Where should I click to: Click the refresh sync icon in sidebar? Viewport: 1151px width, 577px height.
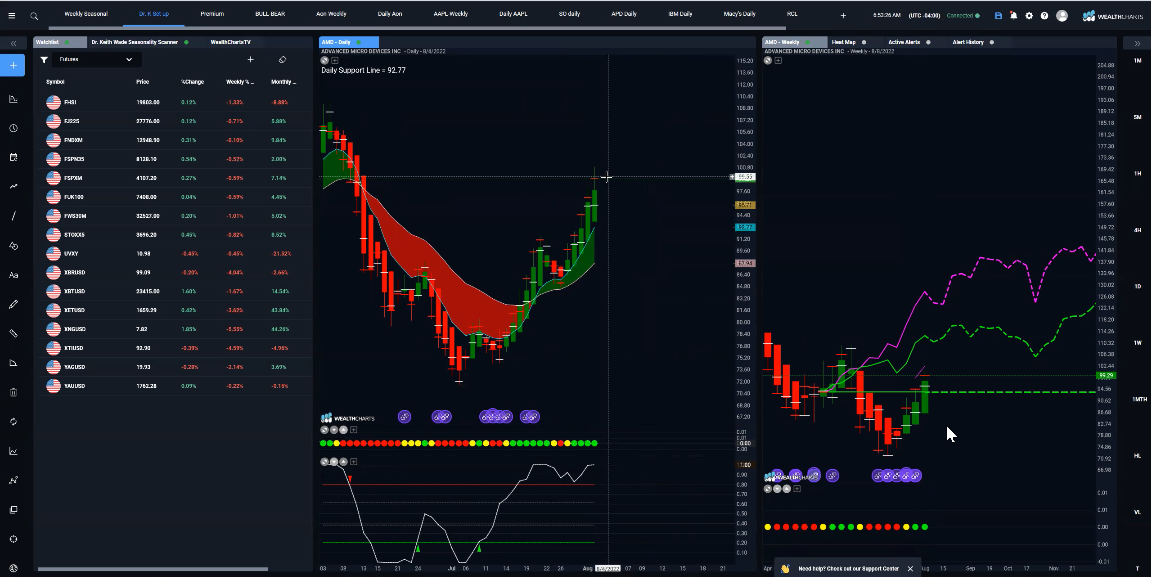pyautogui.click(x=13, y=421)
